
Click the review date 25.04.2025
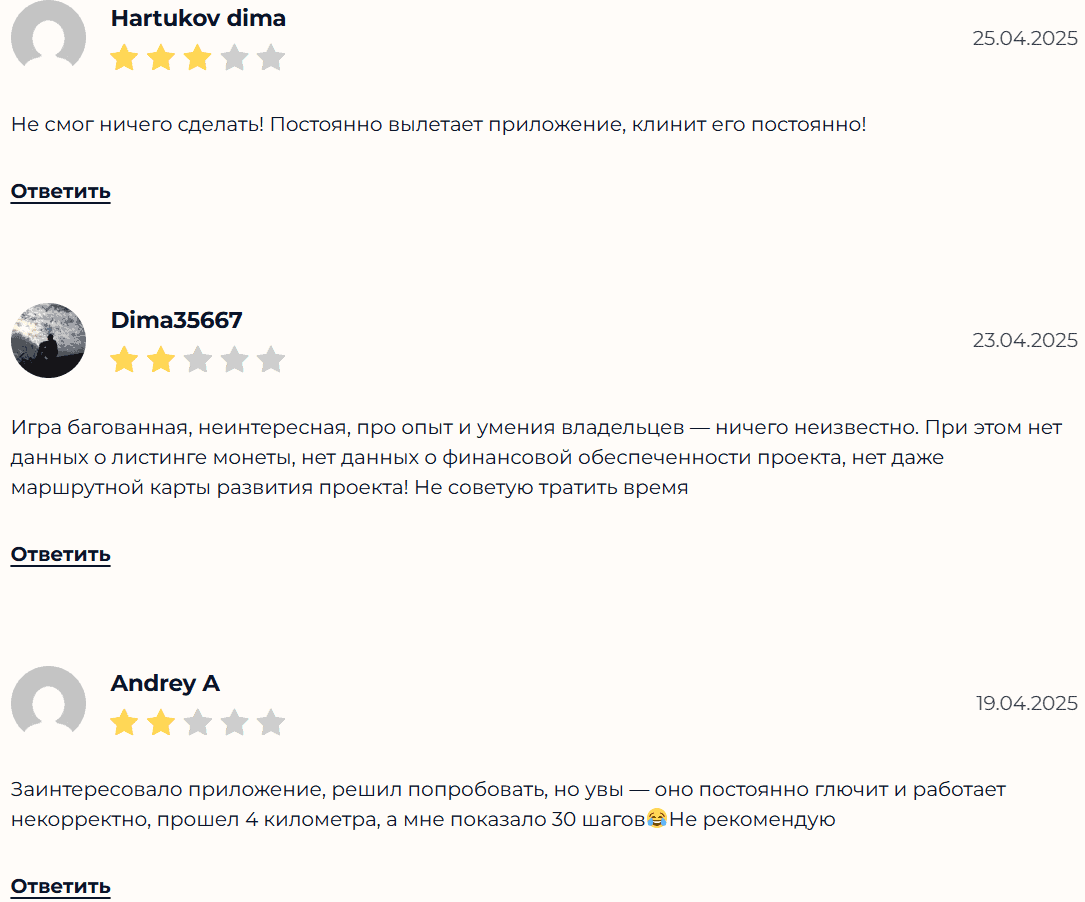(x=1025, y=39)
